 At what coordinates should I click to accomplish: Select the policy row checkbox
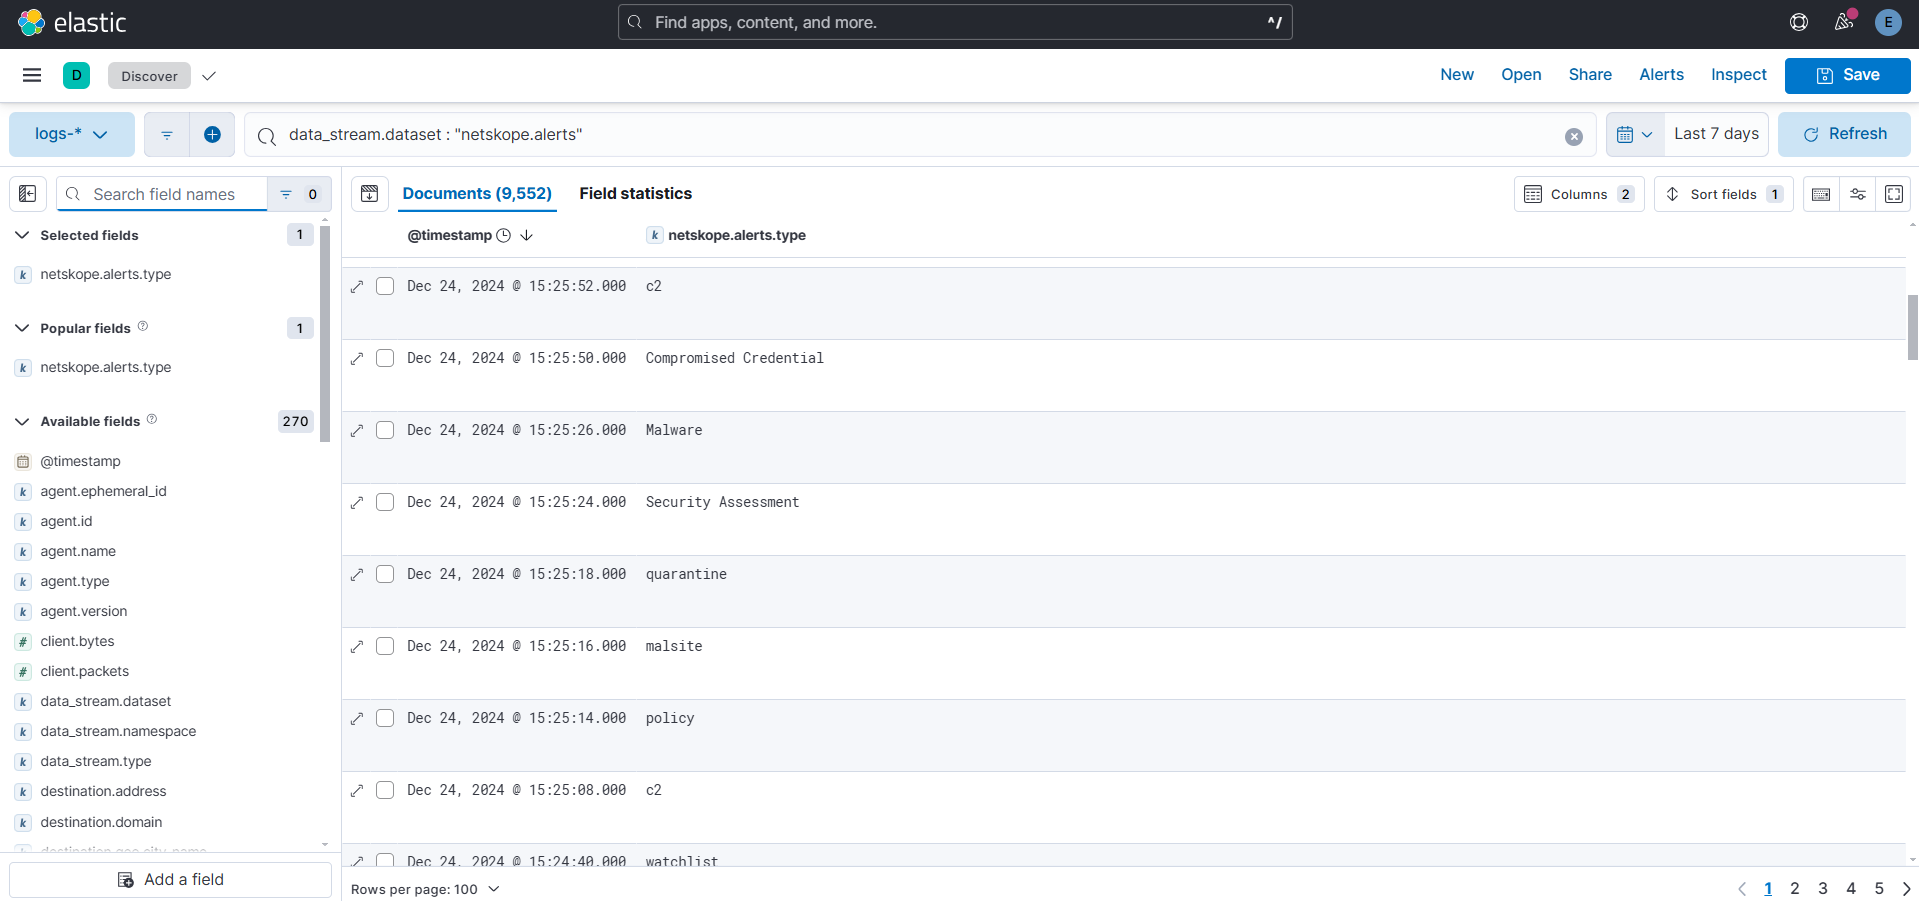(x=385, y=718)
